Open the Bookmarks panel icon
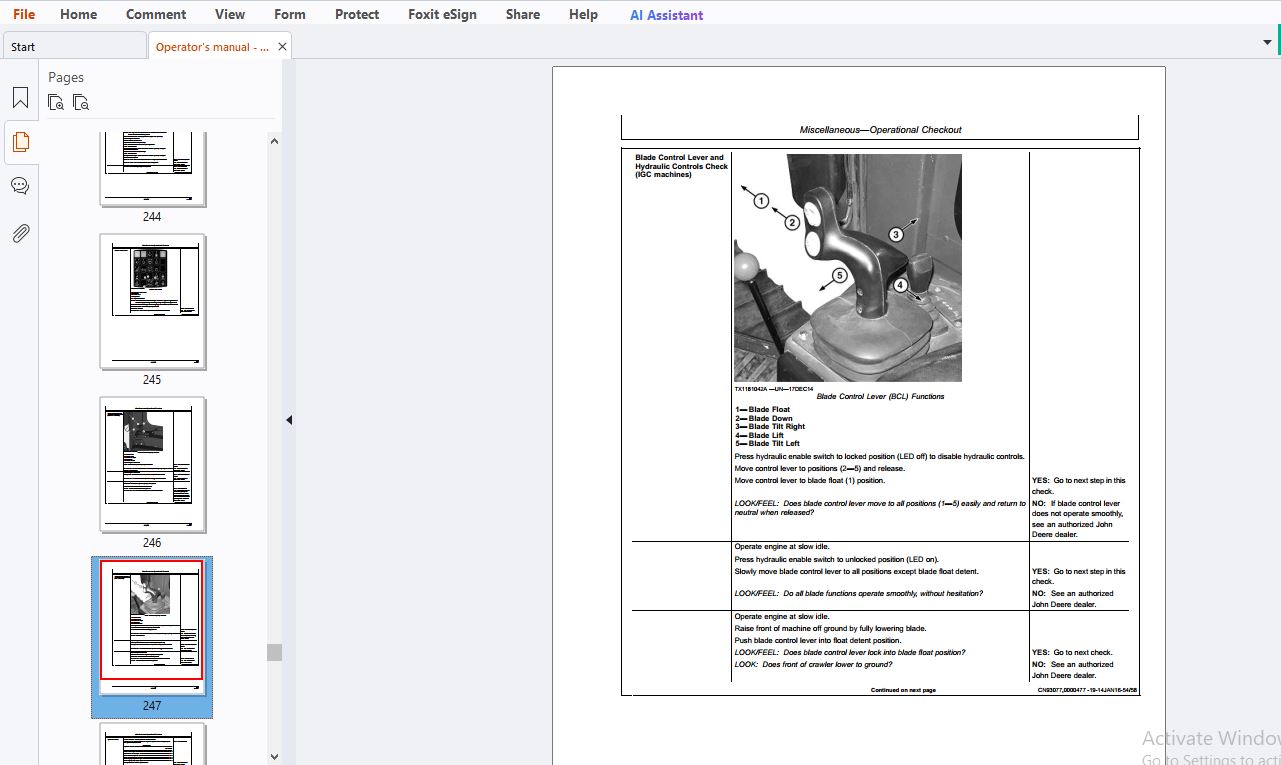 coord(20,98)
